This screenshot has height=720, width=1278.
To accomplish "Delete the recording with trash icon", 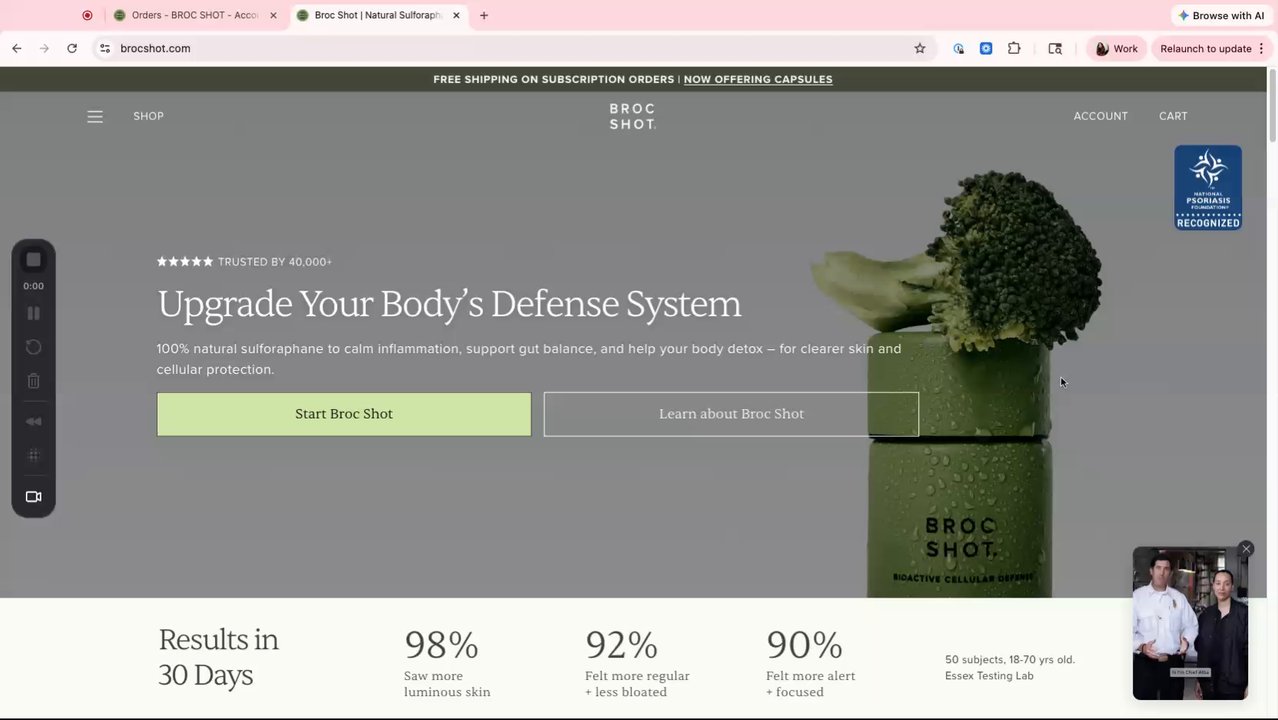I will (x=33, y=381).
